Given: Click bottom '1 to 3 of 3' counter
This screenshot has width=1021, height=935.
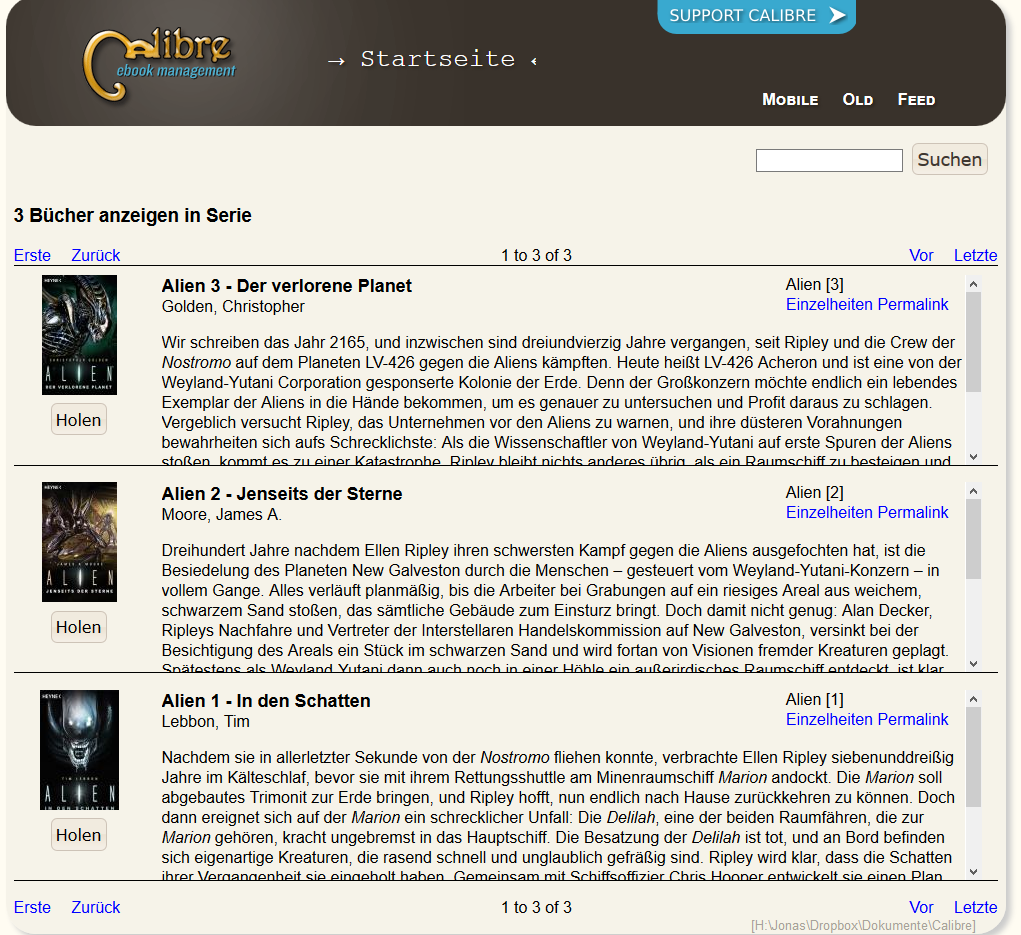Looking at the screenshot, I should (x=537, y=907).
